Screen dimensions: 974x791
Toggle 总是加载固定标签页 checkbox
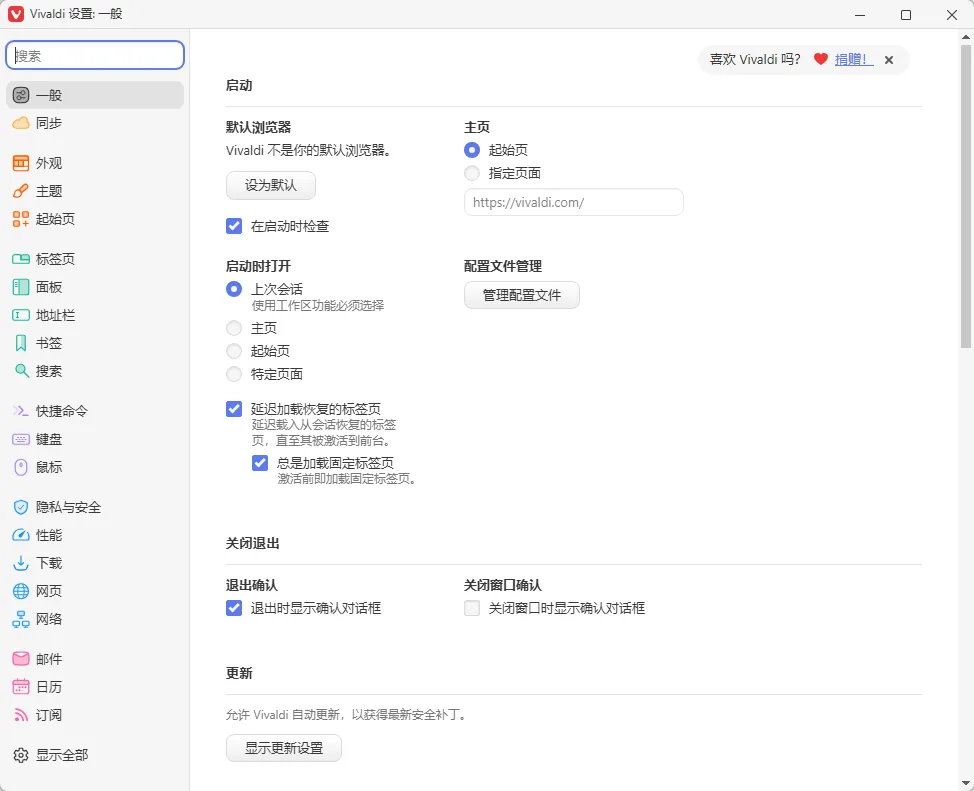[260, 463]
